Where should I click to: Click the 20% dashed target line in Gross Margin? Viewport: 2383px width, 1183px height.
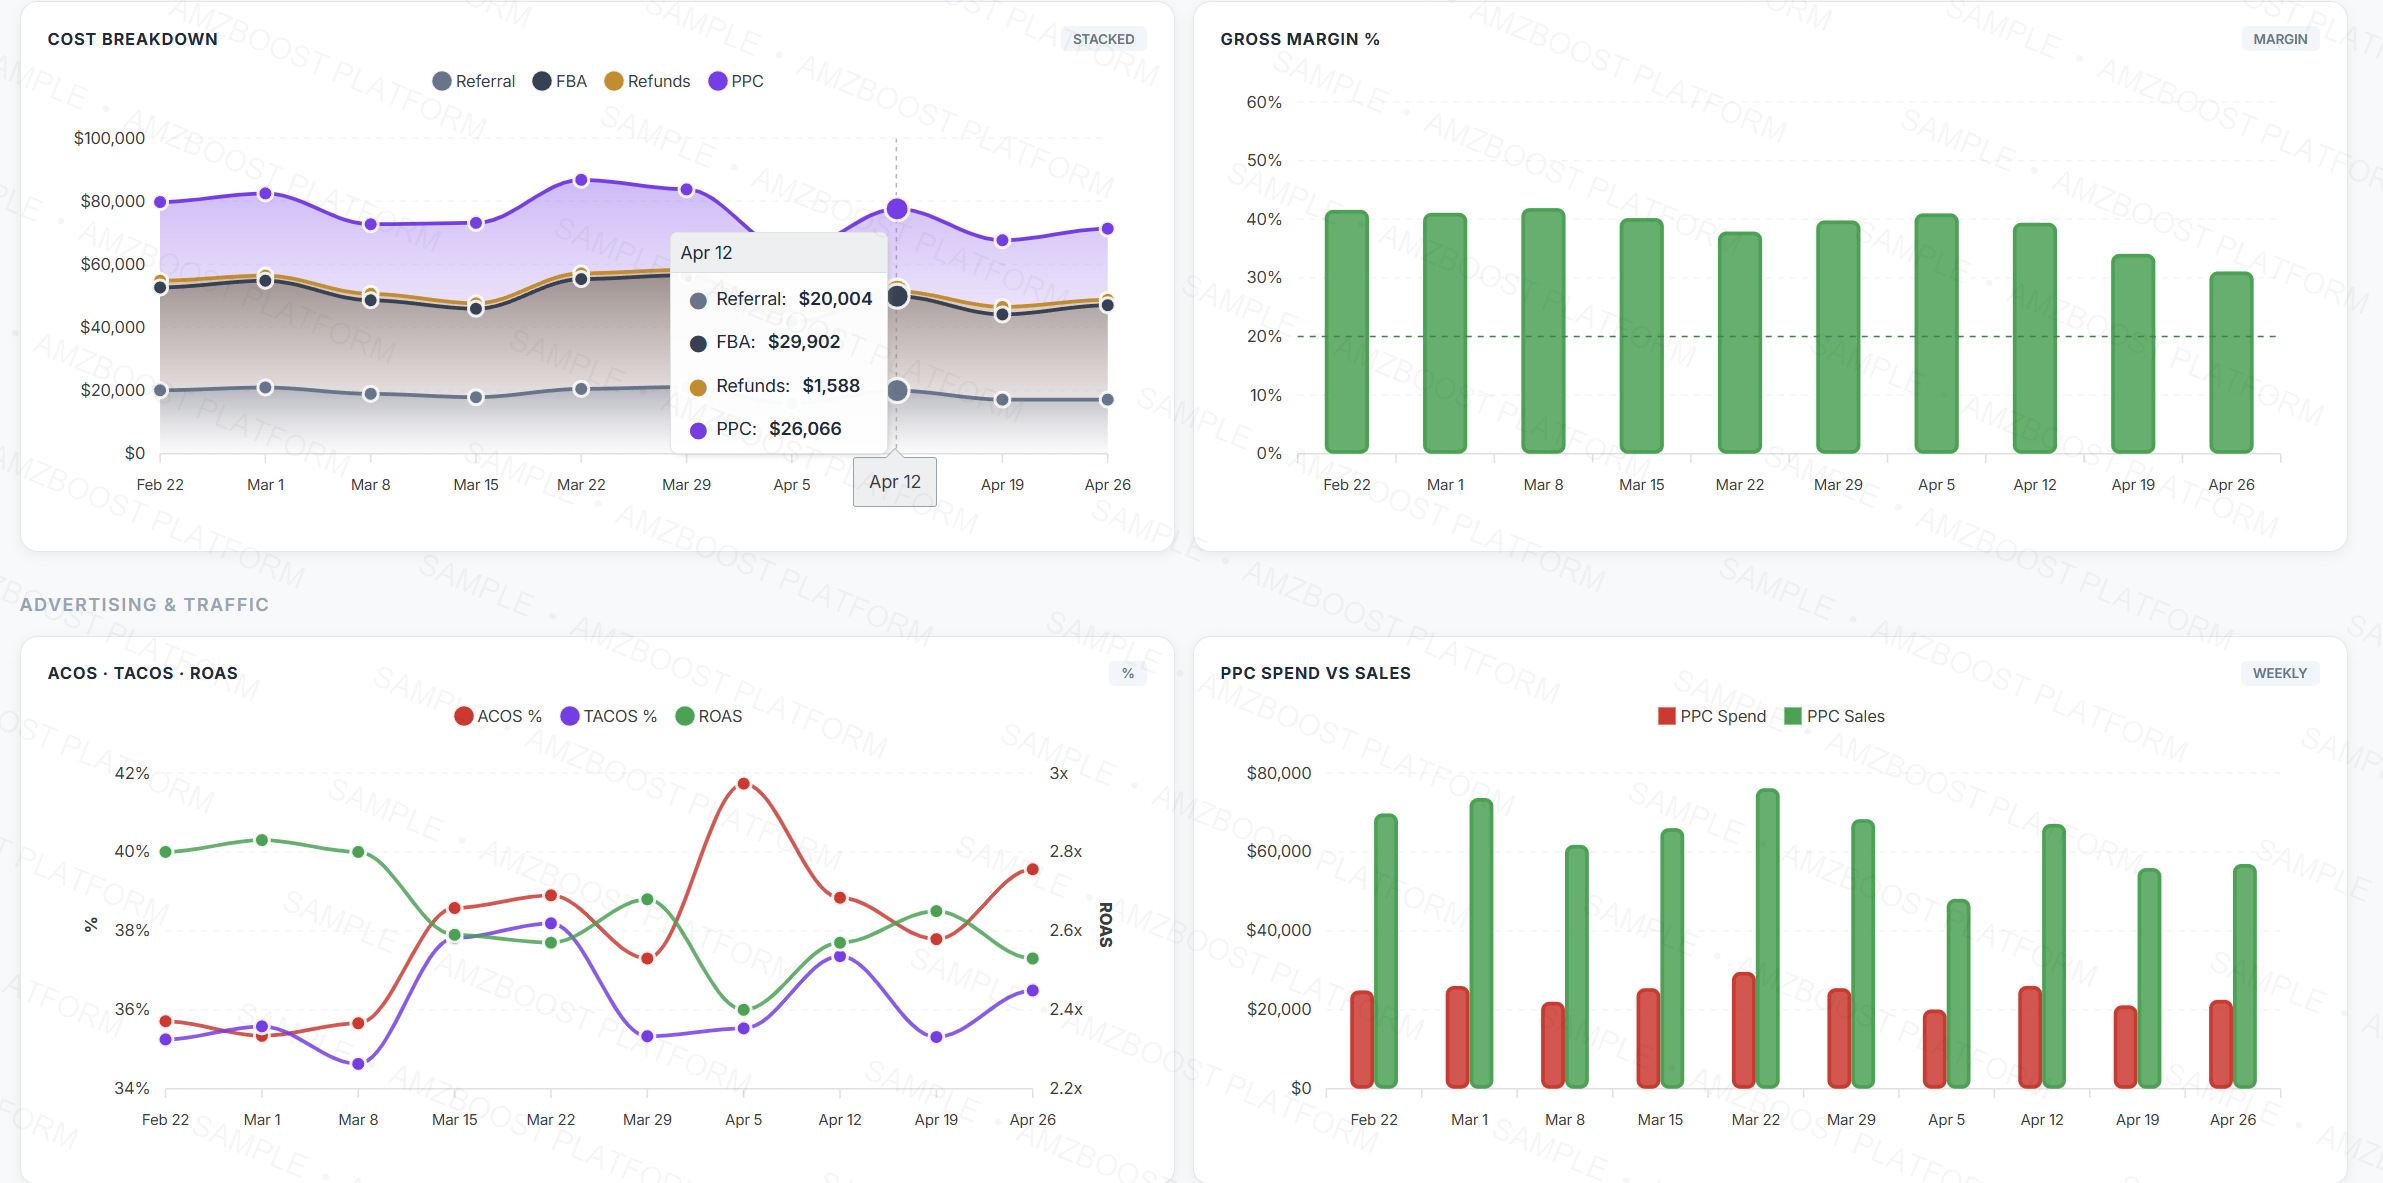coord(1788,336)
